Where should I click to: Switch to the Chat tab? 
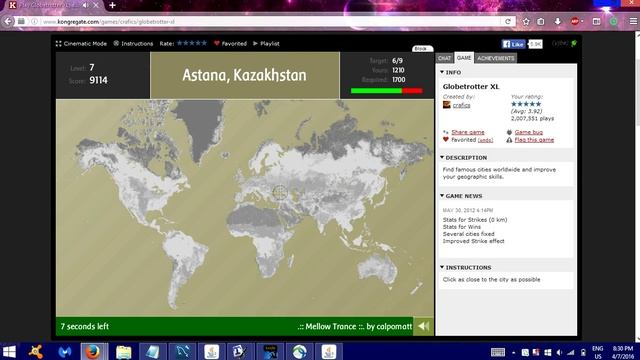(x=444, y=58)
